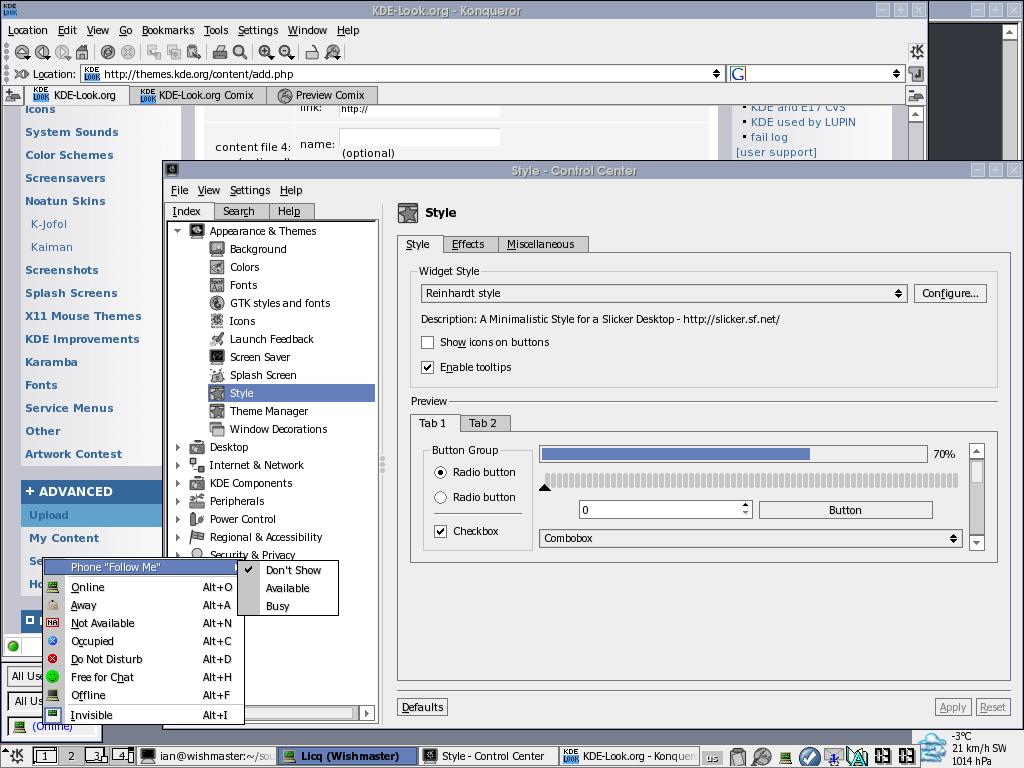Viewport: 1024px width, 768px height.
Task: Click close tab icon right of tab bar
Action: pyautogui.click(x=916, y=96)
